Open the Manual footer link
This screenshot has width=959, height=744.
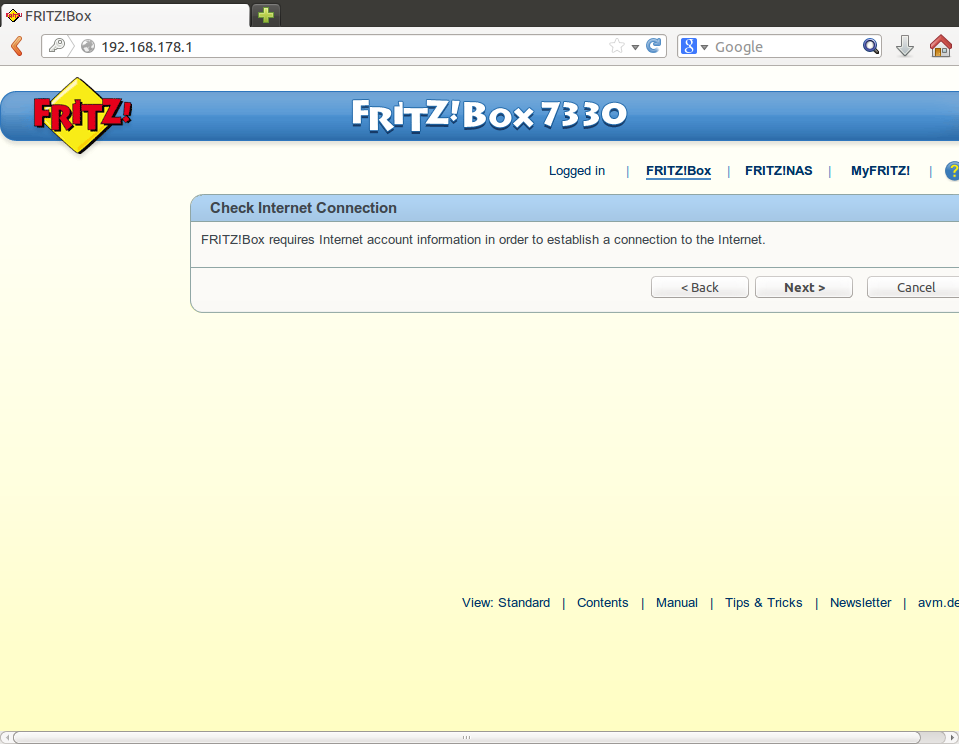click(676, 603)
